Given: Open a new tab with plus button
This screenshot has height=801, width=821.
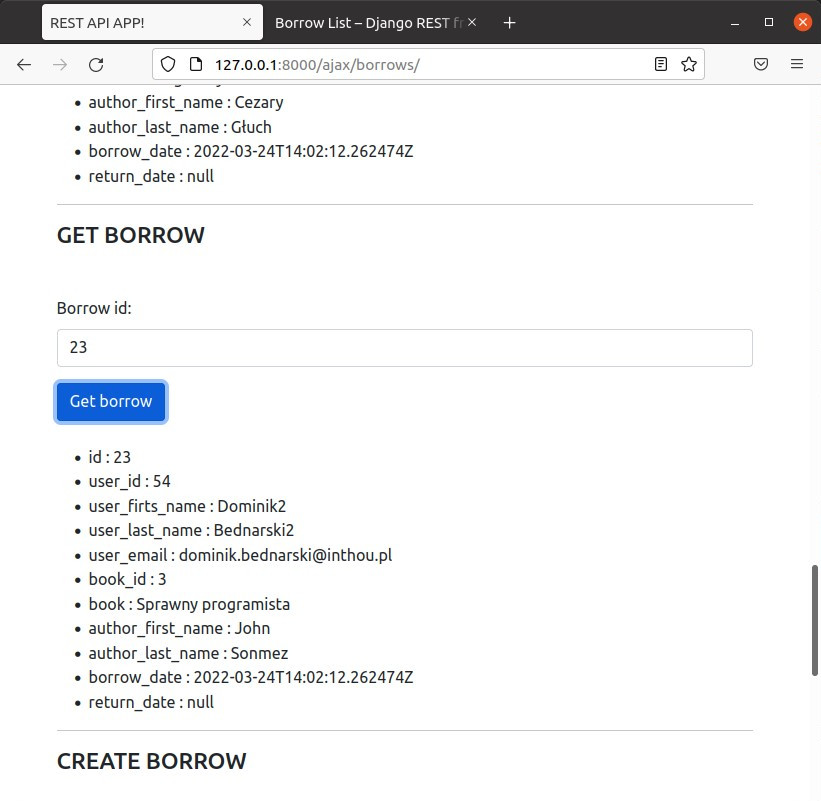Looking at the screenshot, I should (509, 22).
